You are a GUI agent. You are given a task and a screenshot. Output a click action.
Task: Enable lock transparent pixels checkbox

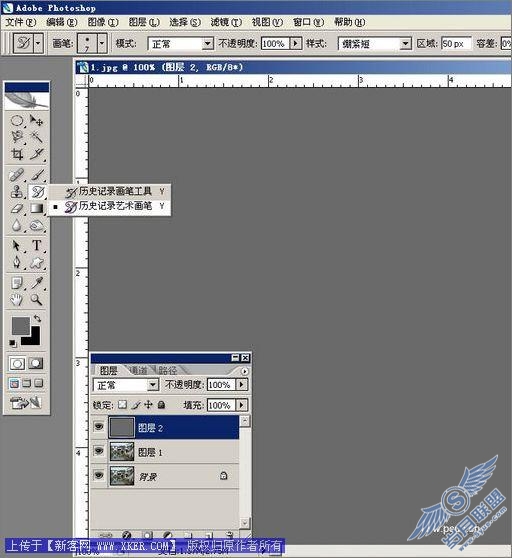tap(122, 405)
